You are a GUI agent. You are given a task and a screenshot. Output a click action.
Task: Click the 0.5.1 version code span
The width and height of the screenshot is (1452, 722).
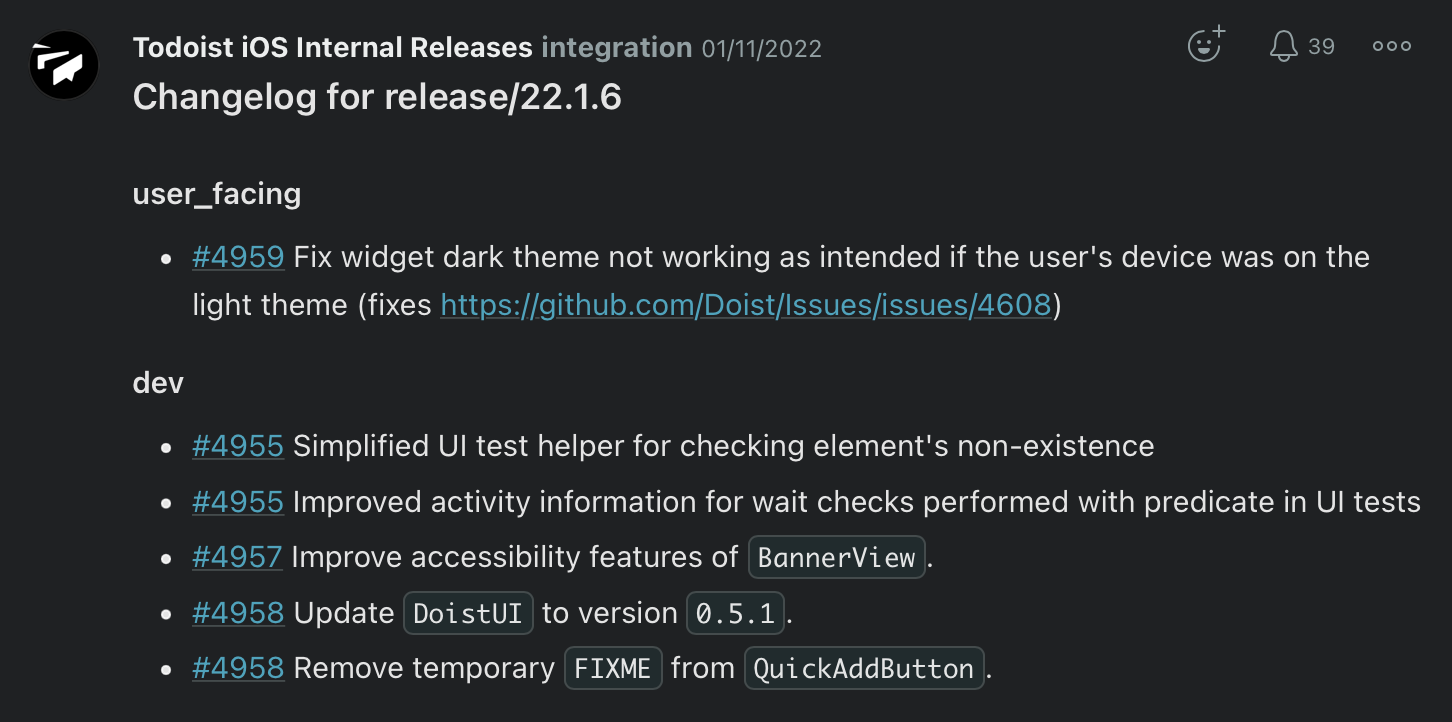[735, 613]
